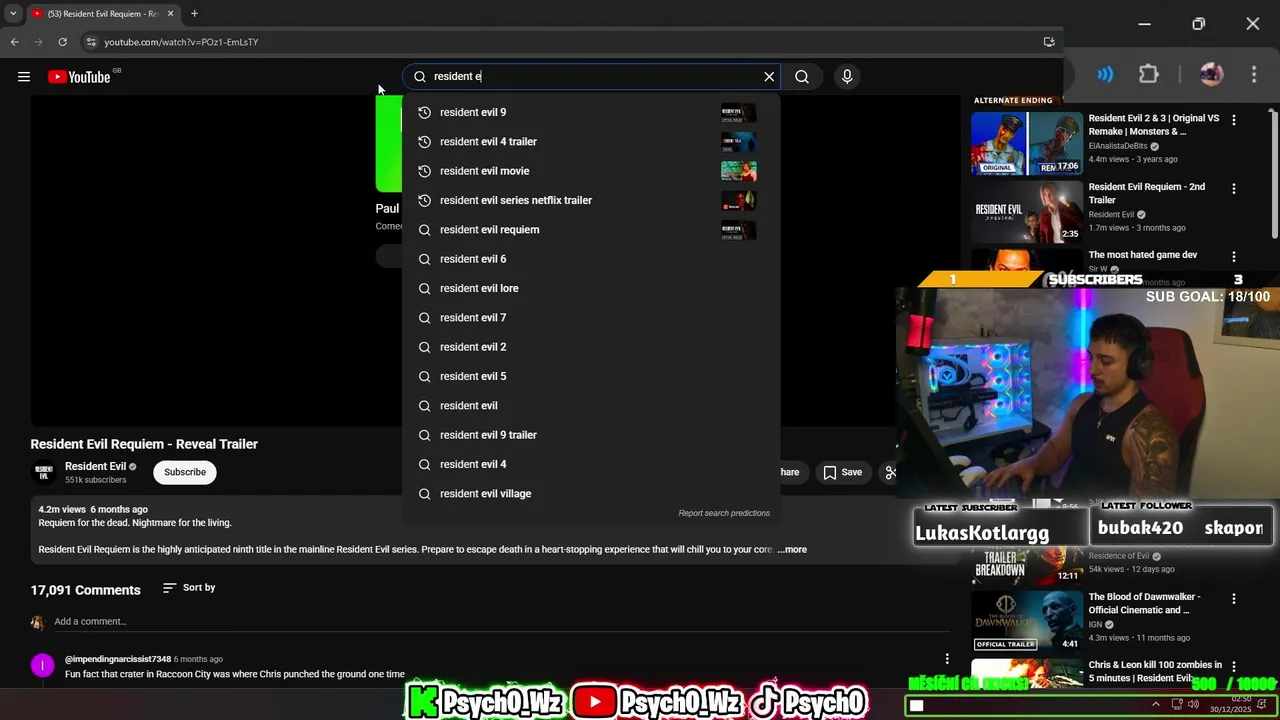Screen dimensions: 1280x720
Task: Click the search icon beside "resident evil village"
Action: point(424,493)
